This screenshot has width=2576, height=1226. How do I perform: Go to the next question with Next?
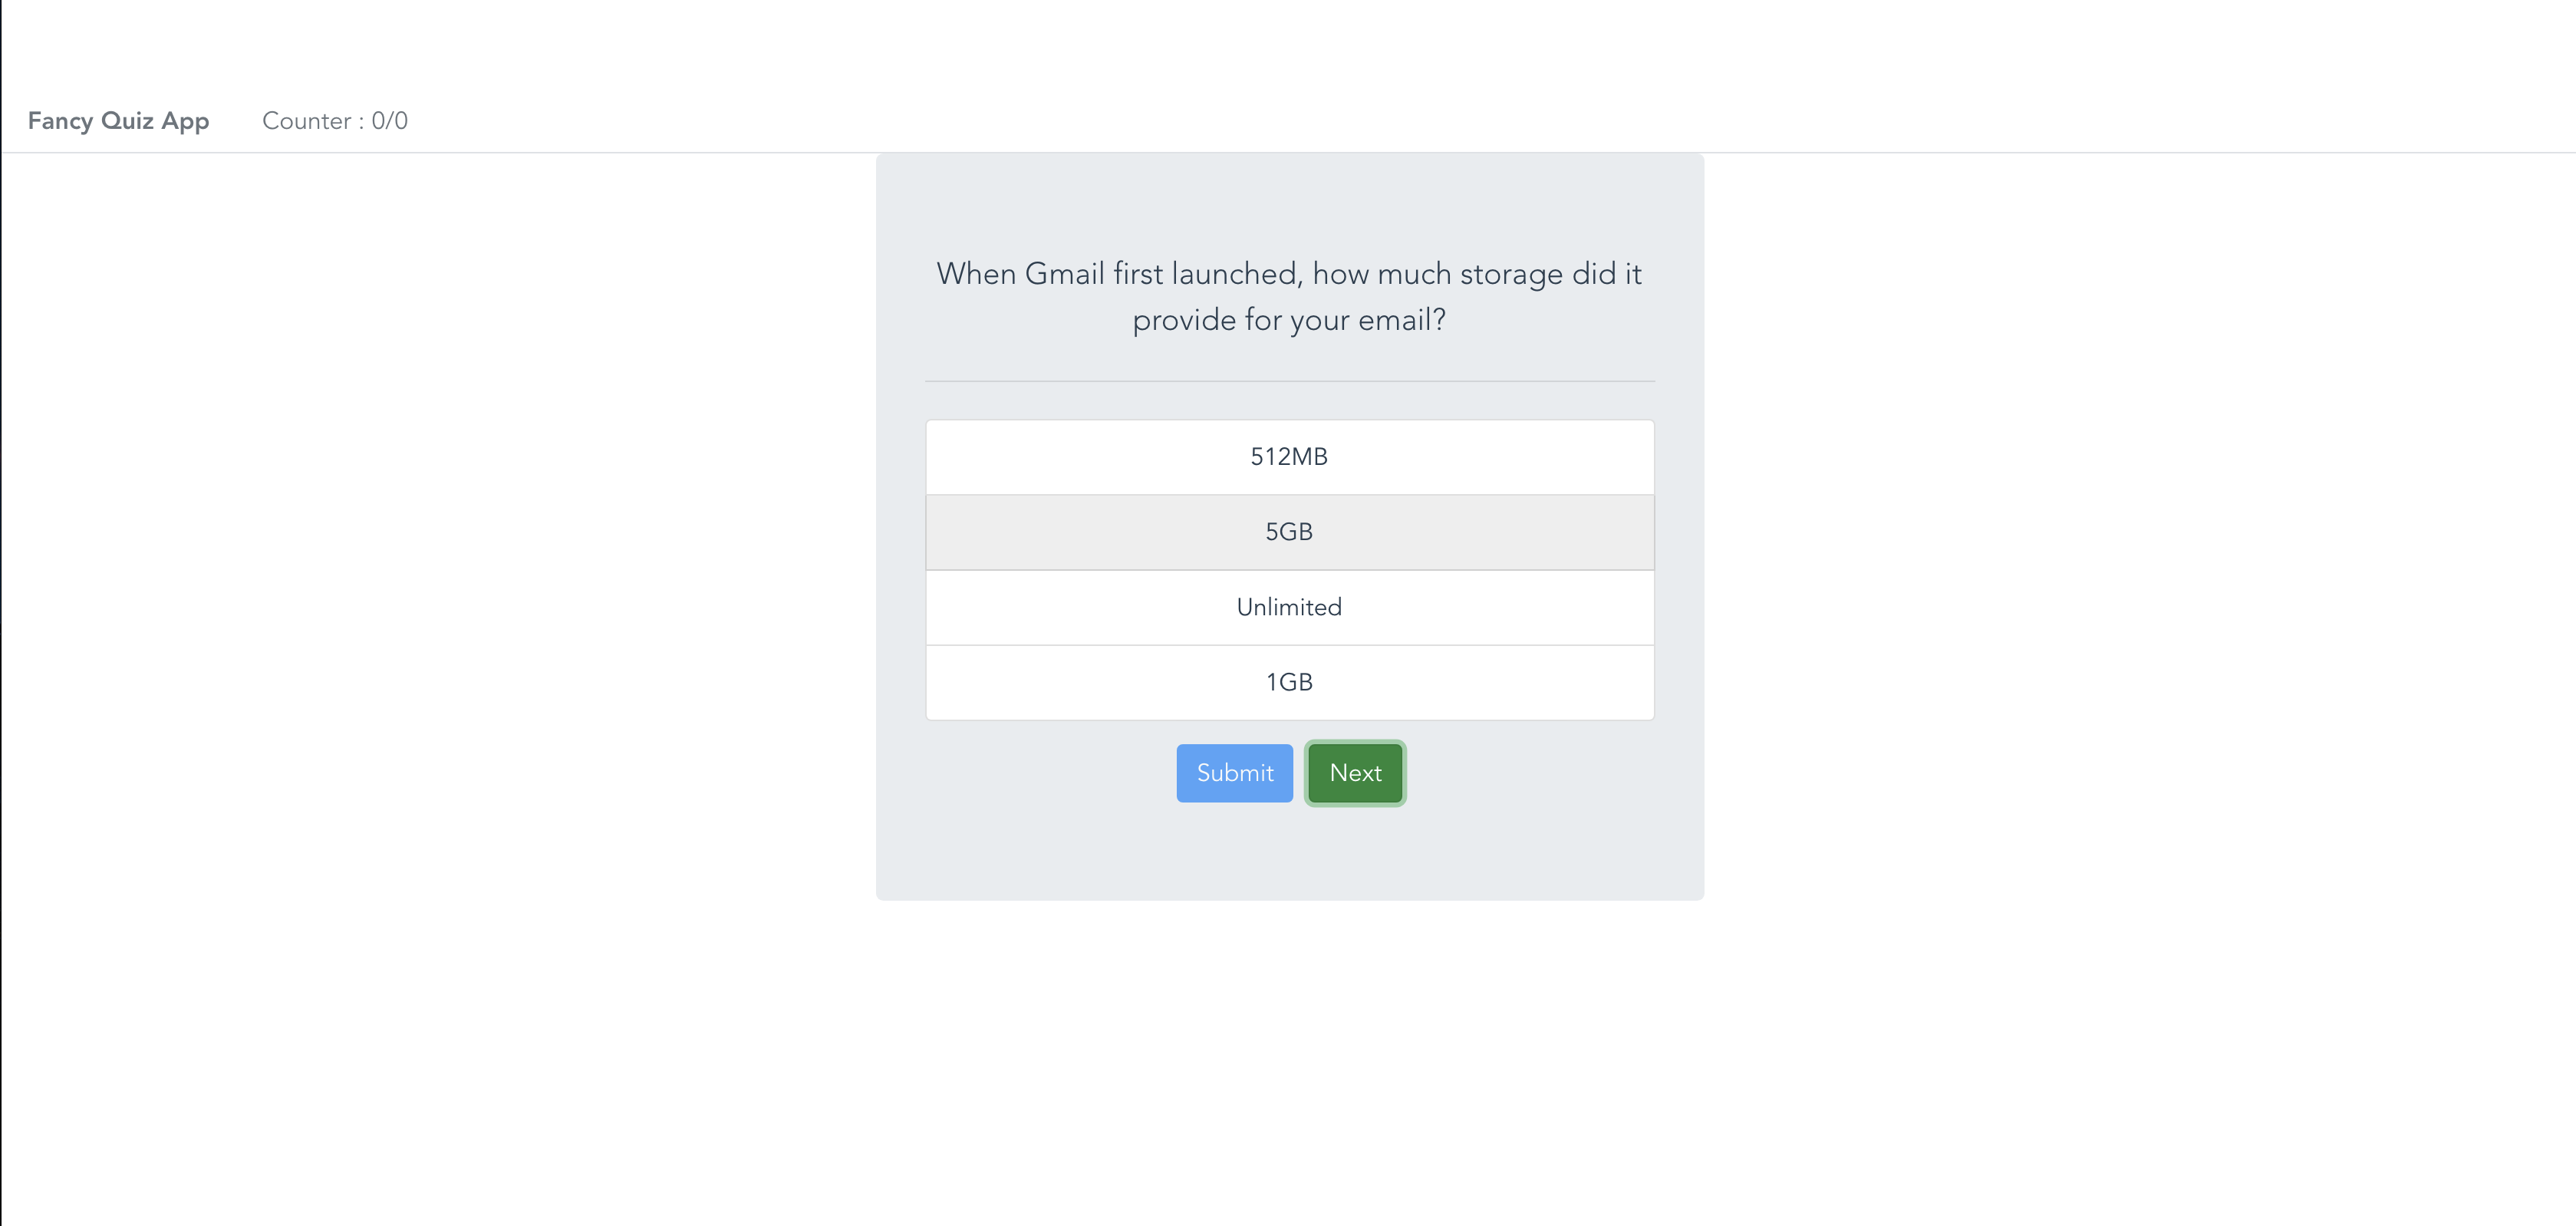click(x=1355, y=773)
